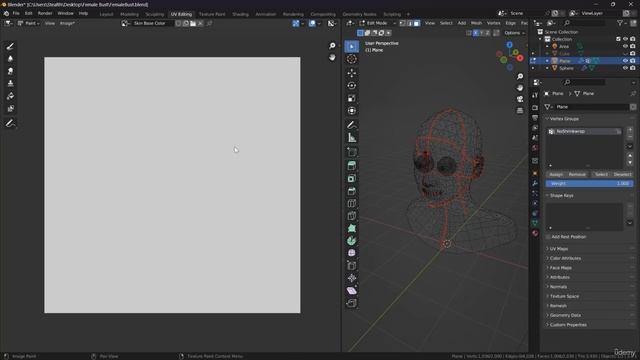The width and height of the screenshot is (640, 360).
Task: Click the Assign vertex group button
Action: 556,174
